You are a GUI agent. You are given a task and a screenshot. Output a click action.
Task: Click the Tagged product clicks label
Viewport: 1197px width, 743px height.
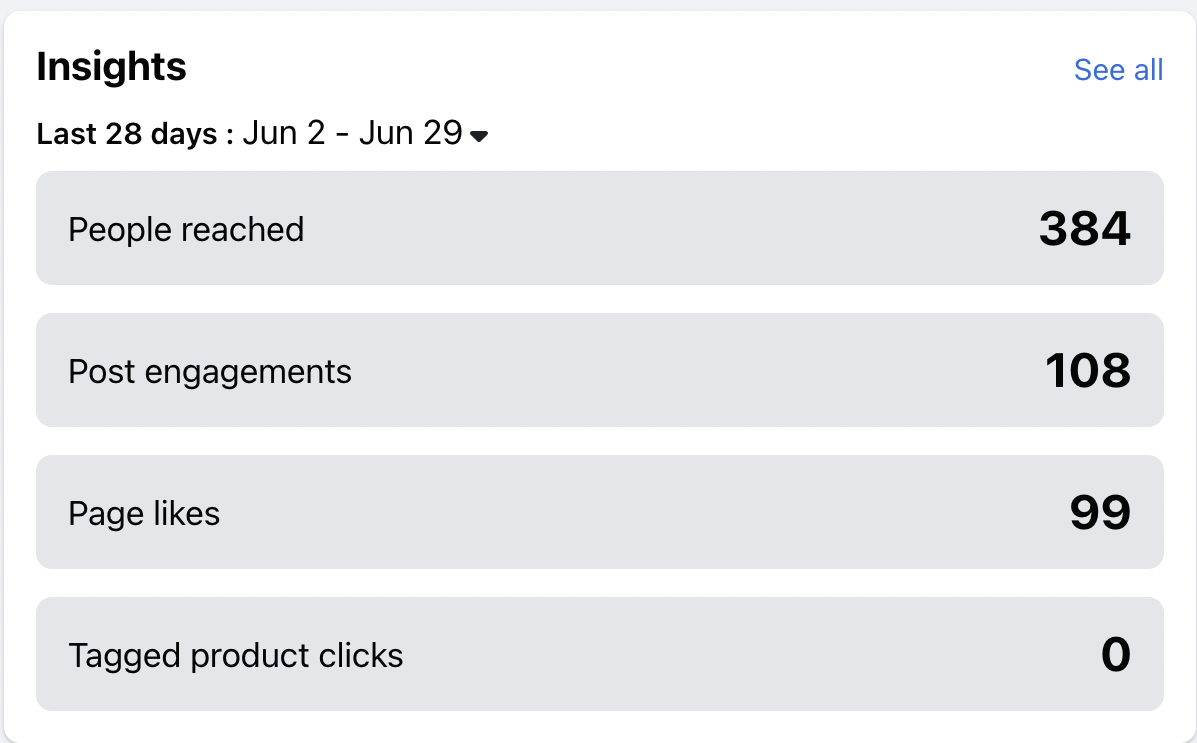click(x=236, y=656)
